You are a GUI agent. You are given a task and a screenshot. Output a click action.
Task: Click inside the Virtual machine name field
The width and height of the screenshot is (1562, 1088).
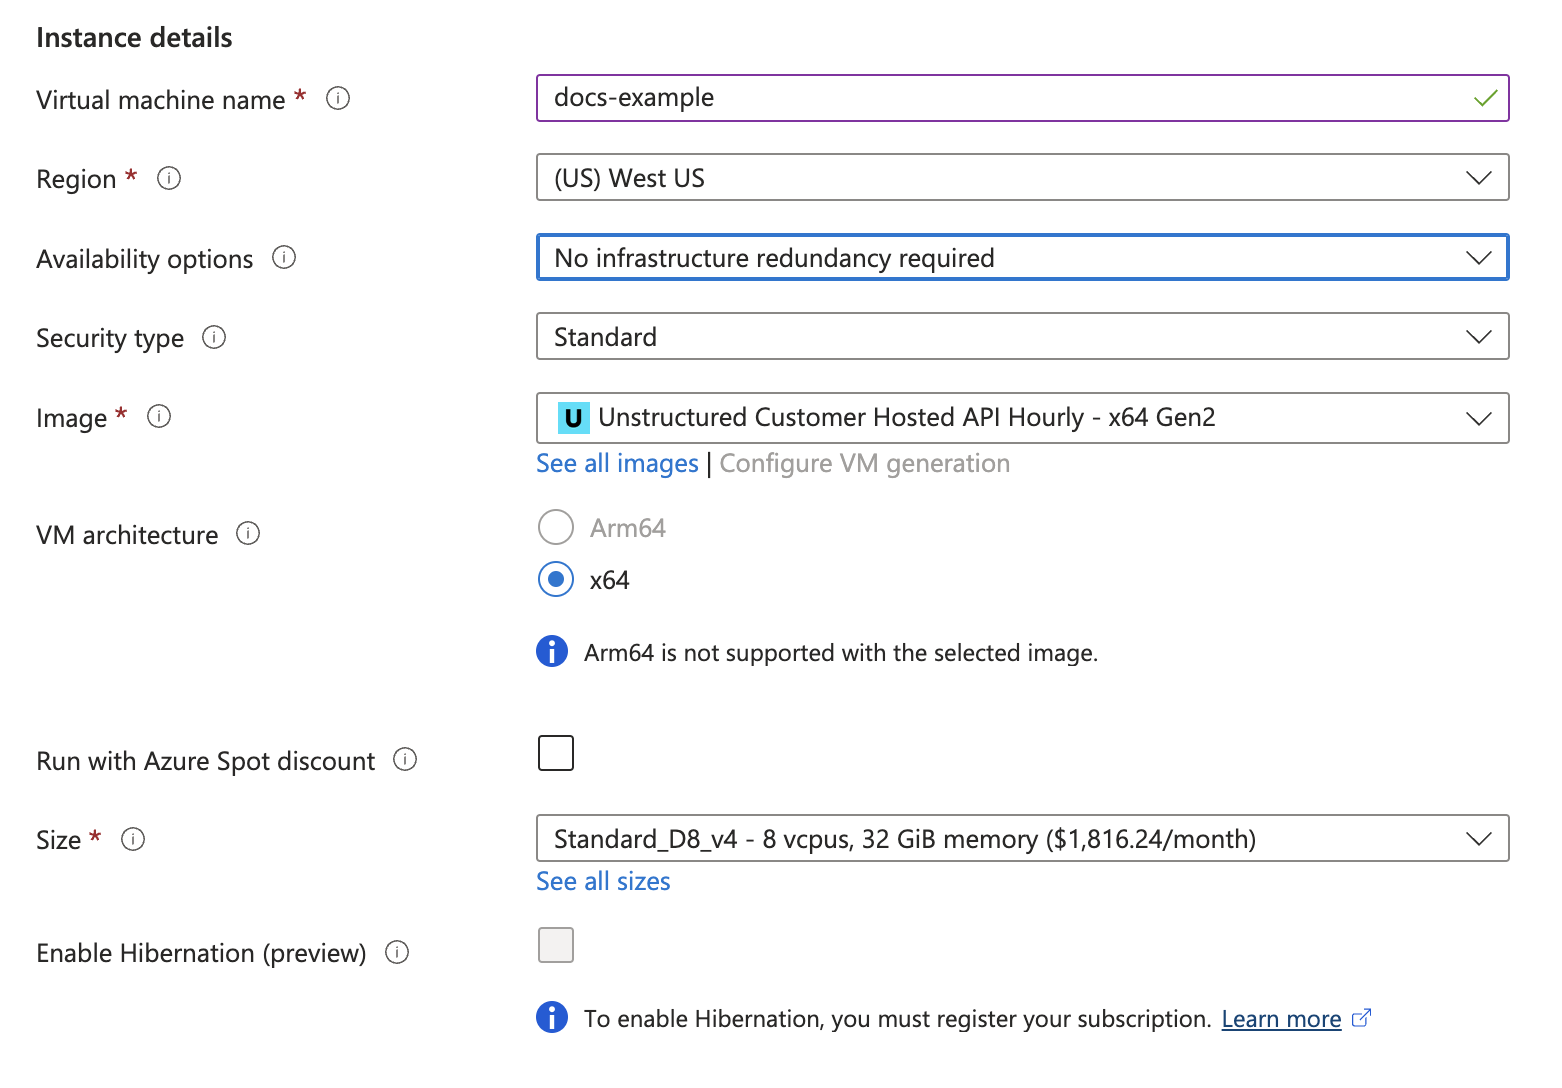pyautogui.click(x=1000, y=98)
